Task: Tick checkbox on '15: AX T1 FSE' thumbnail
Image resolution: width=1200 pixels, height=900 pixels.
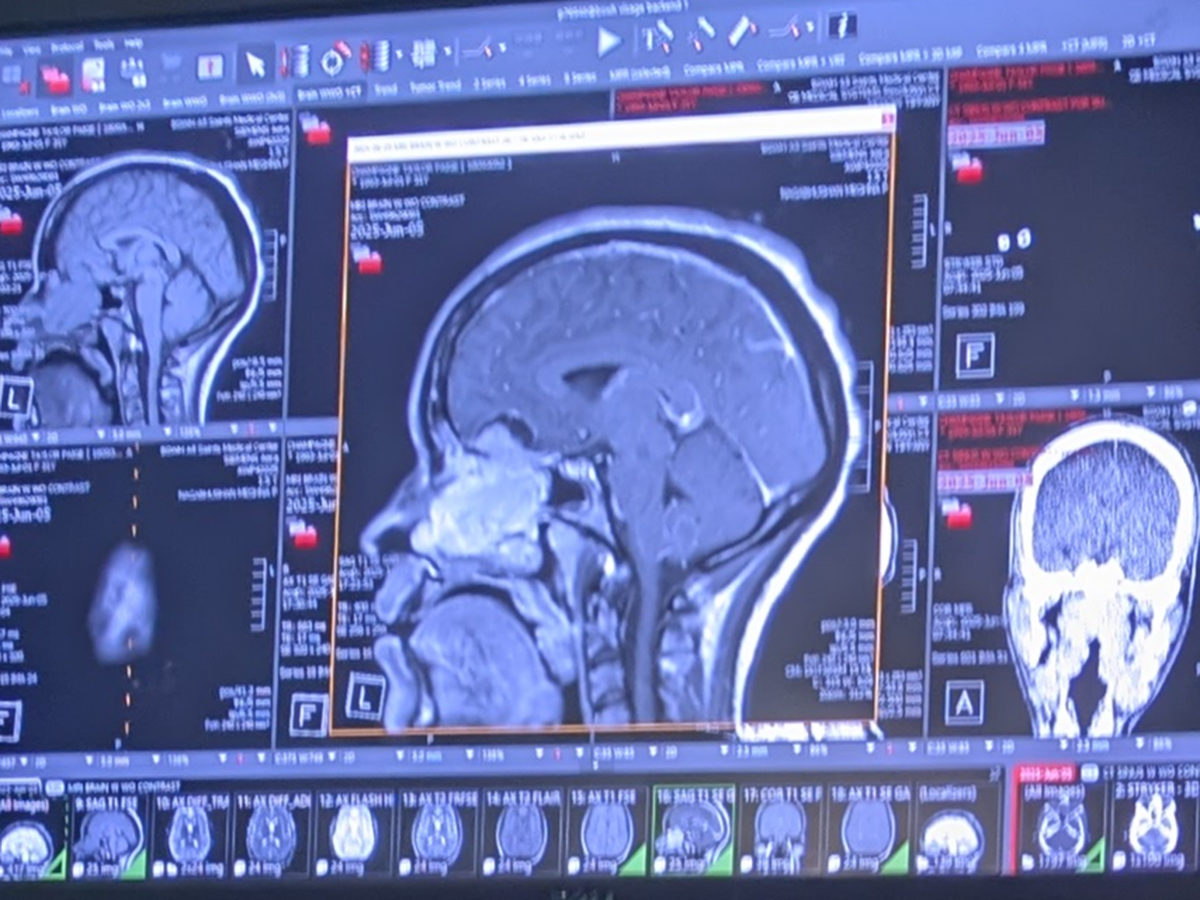Action: (x=576, y=862)
